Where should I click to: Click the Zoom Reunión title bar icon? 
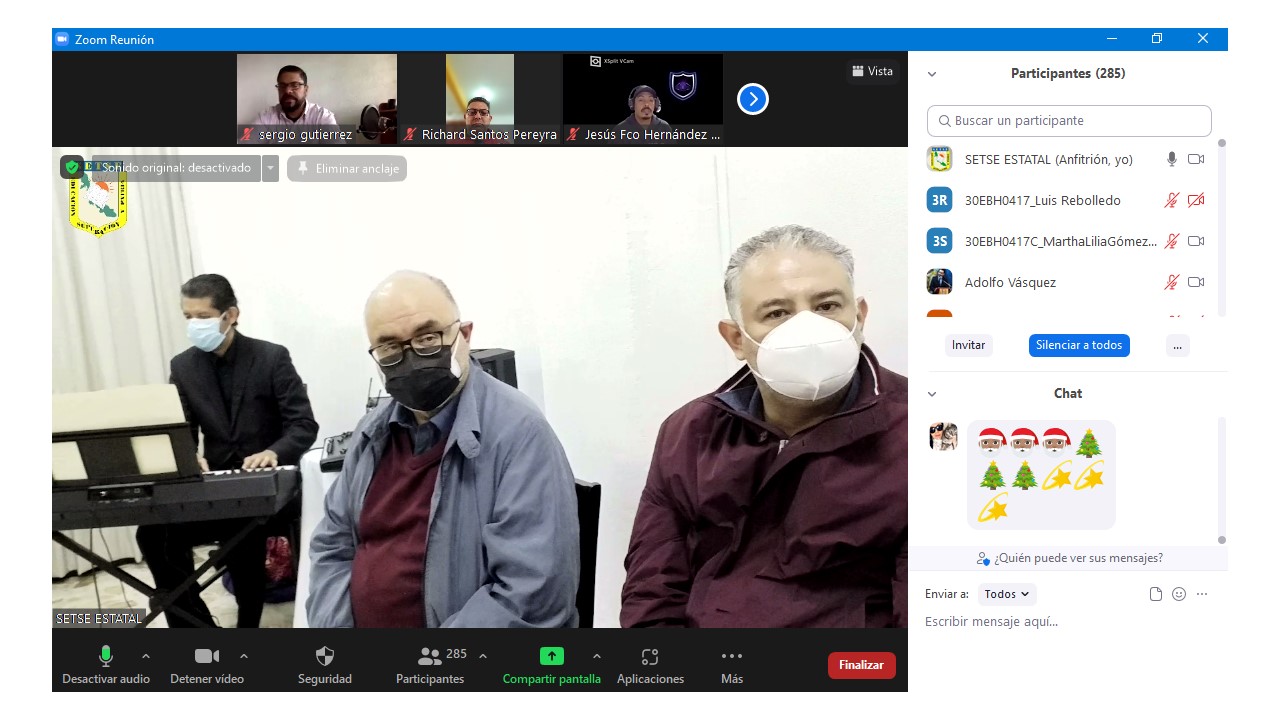tap(62, 39)
